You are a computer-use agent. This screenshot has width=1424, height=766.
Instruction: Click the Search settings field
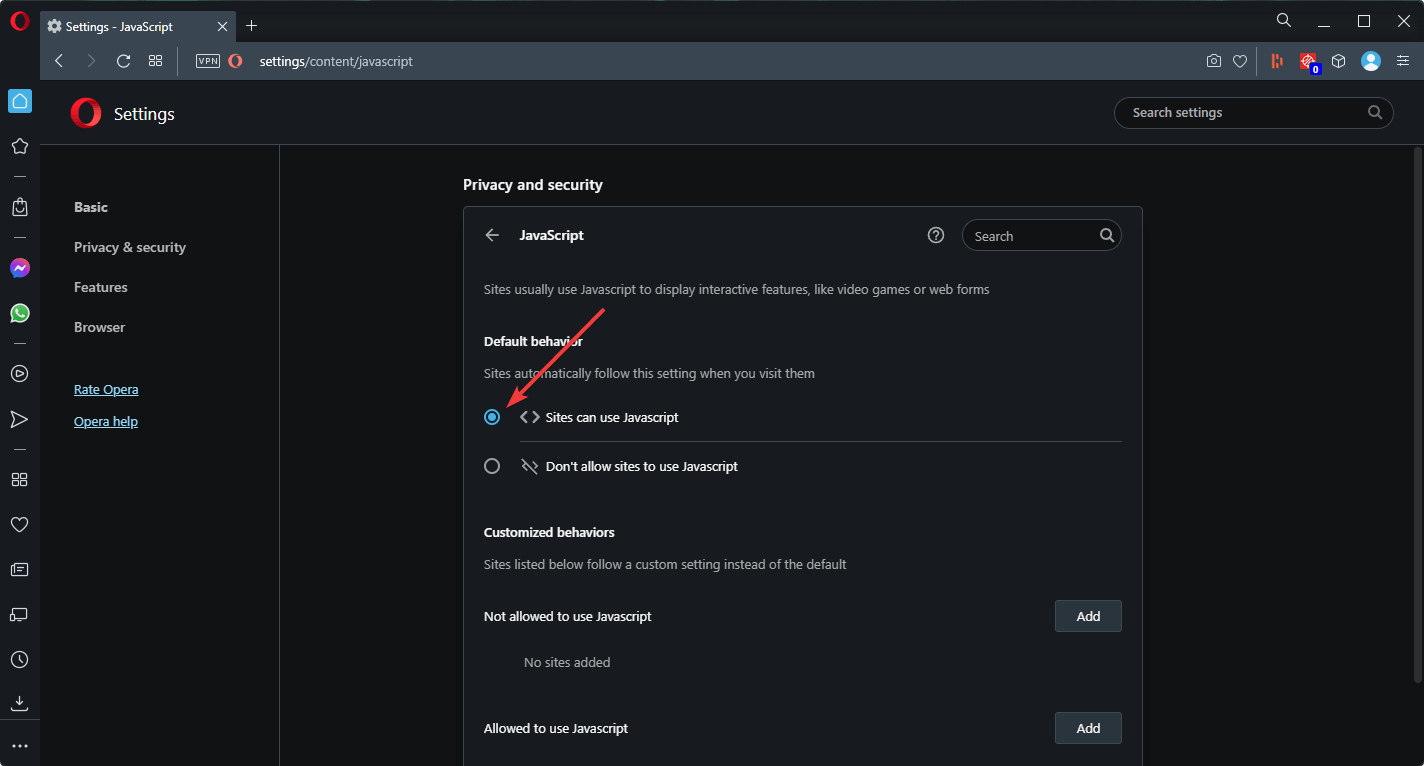tap(1245, 113)
